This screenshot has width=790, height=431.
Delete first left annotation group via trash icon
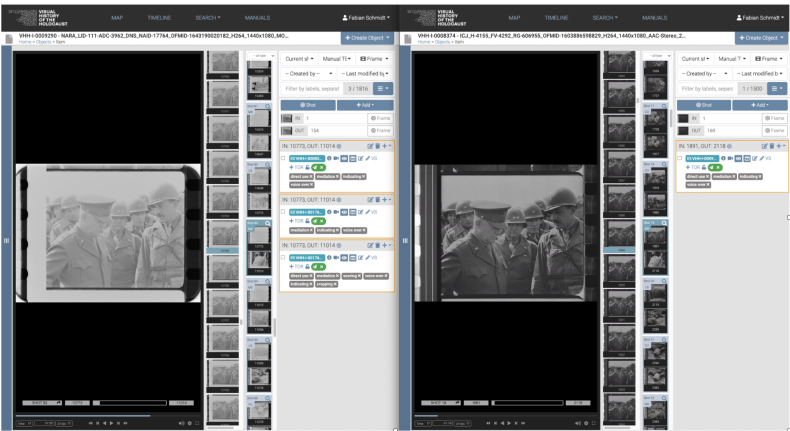coord(377,146)
